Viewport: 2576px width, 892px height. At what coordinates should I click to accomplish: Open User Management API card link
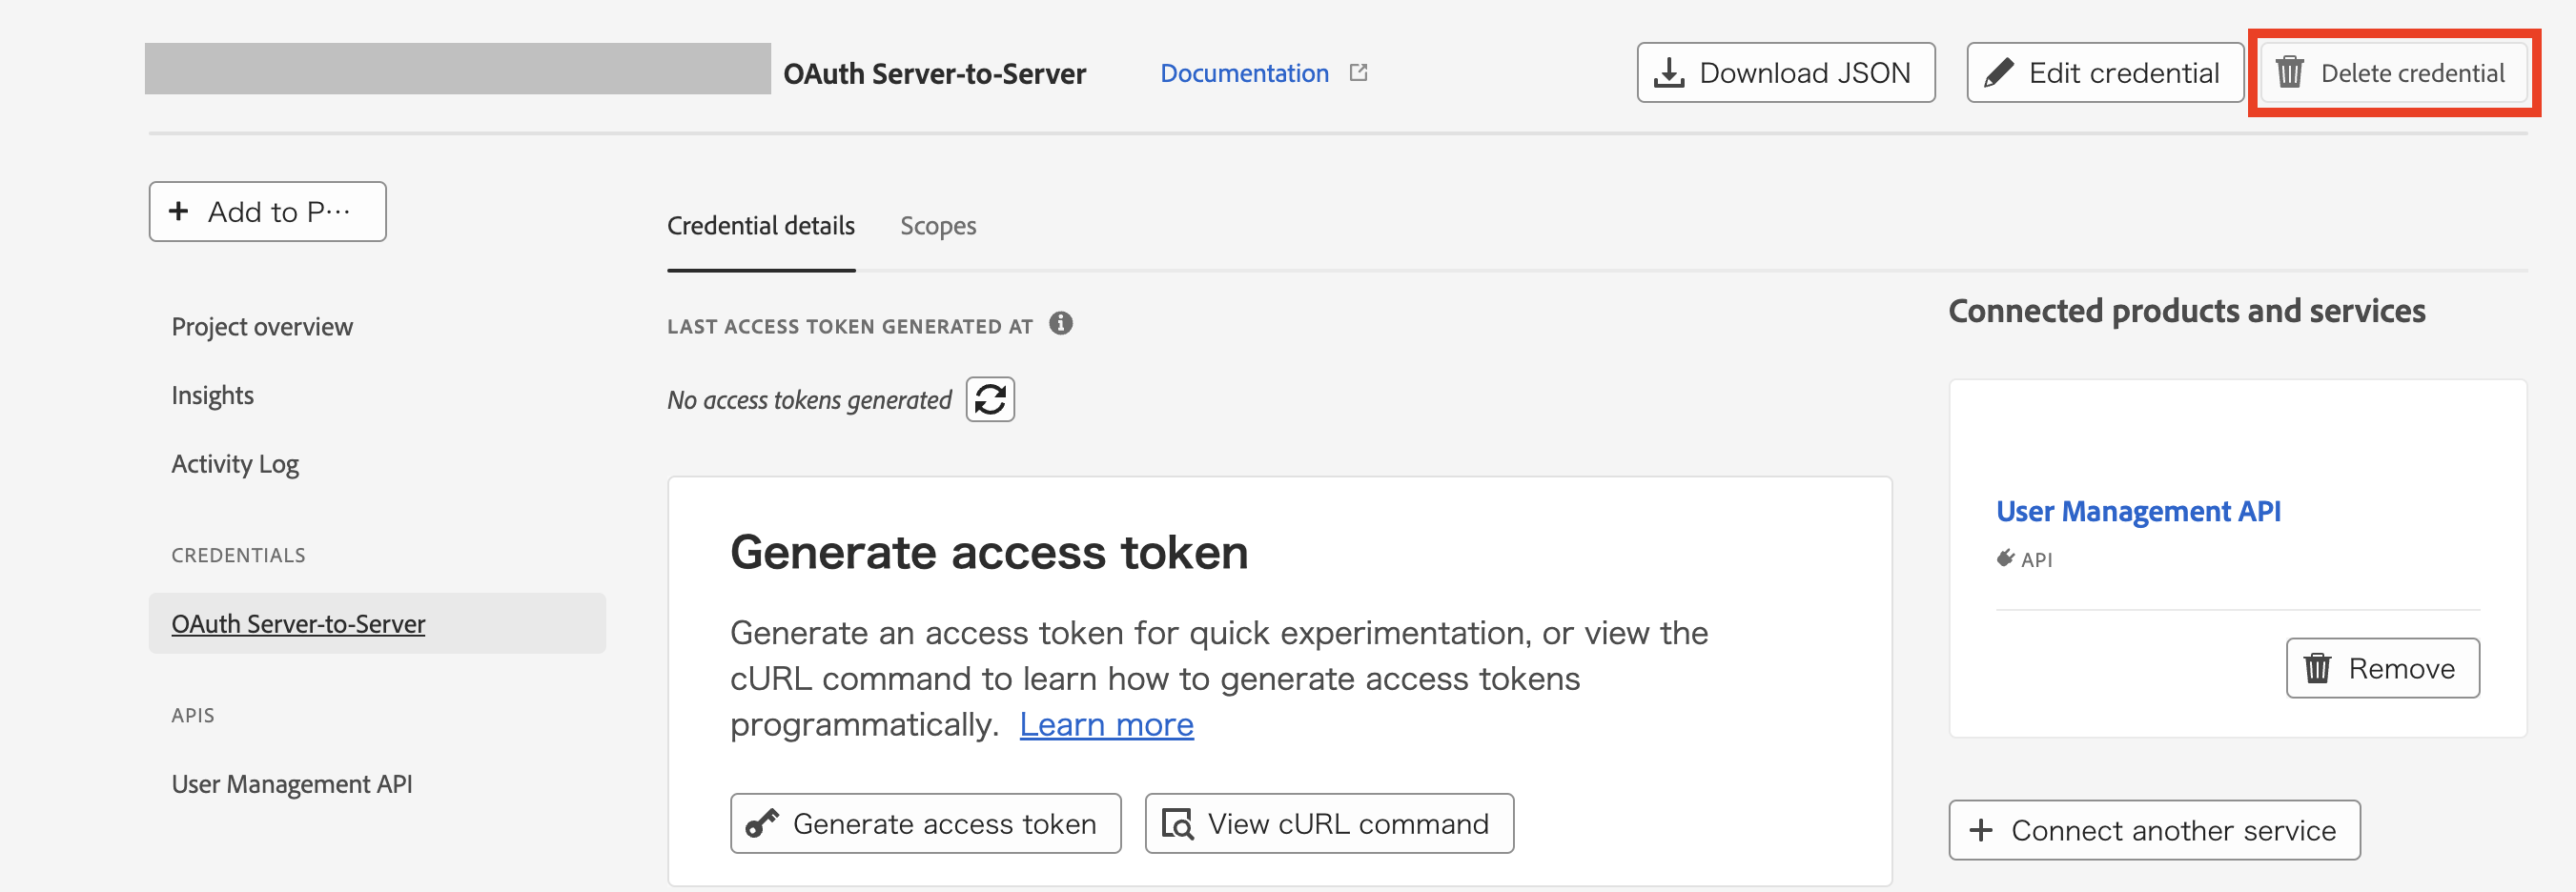(x=2138, y=511)
